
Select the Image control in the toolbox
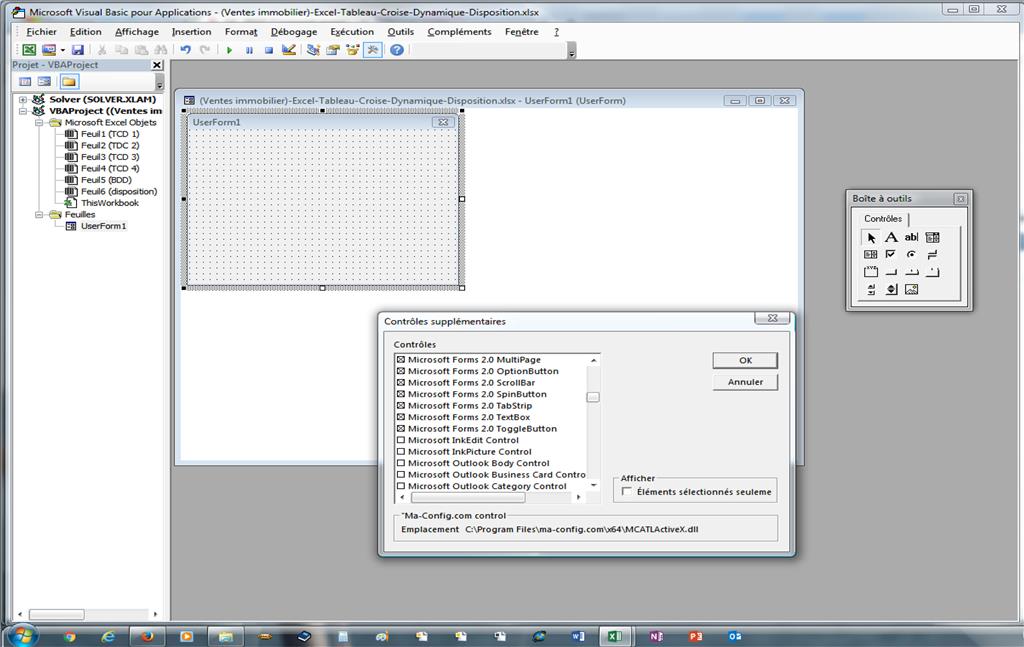click(x=911, y=289)
